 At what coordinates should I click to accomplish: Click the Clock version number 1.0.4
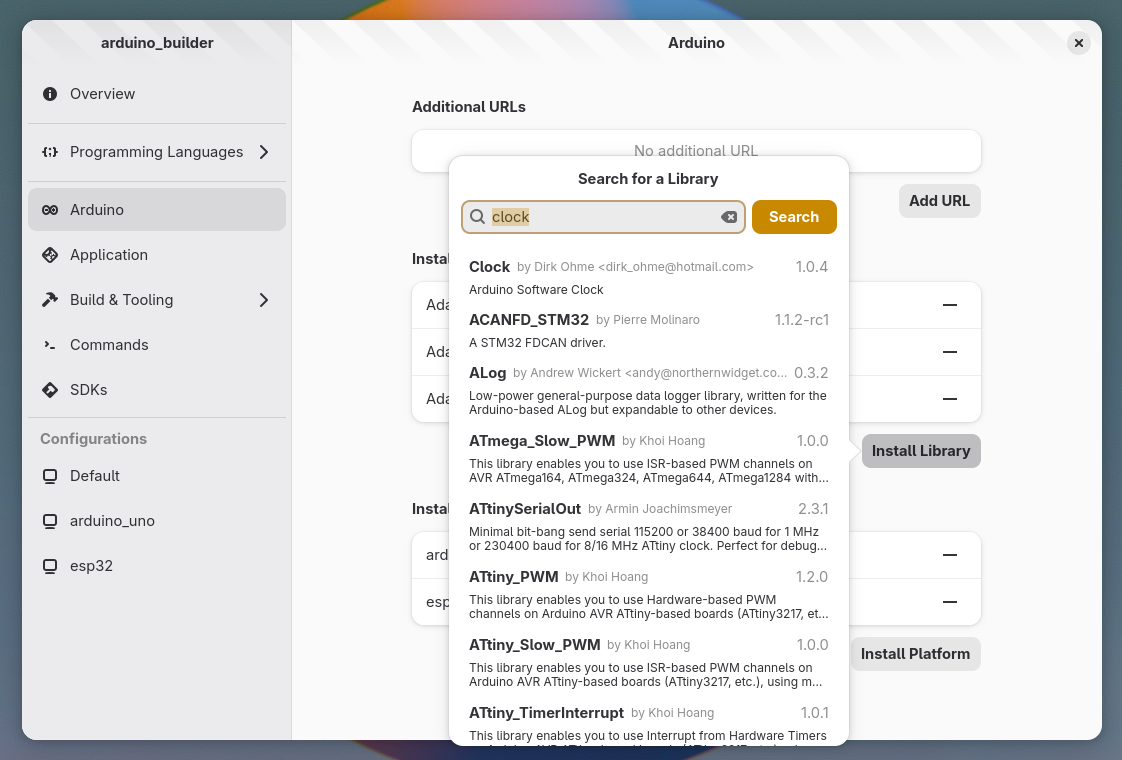(x=811, y=267)
